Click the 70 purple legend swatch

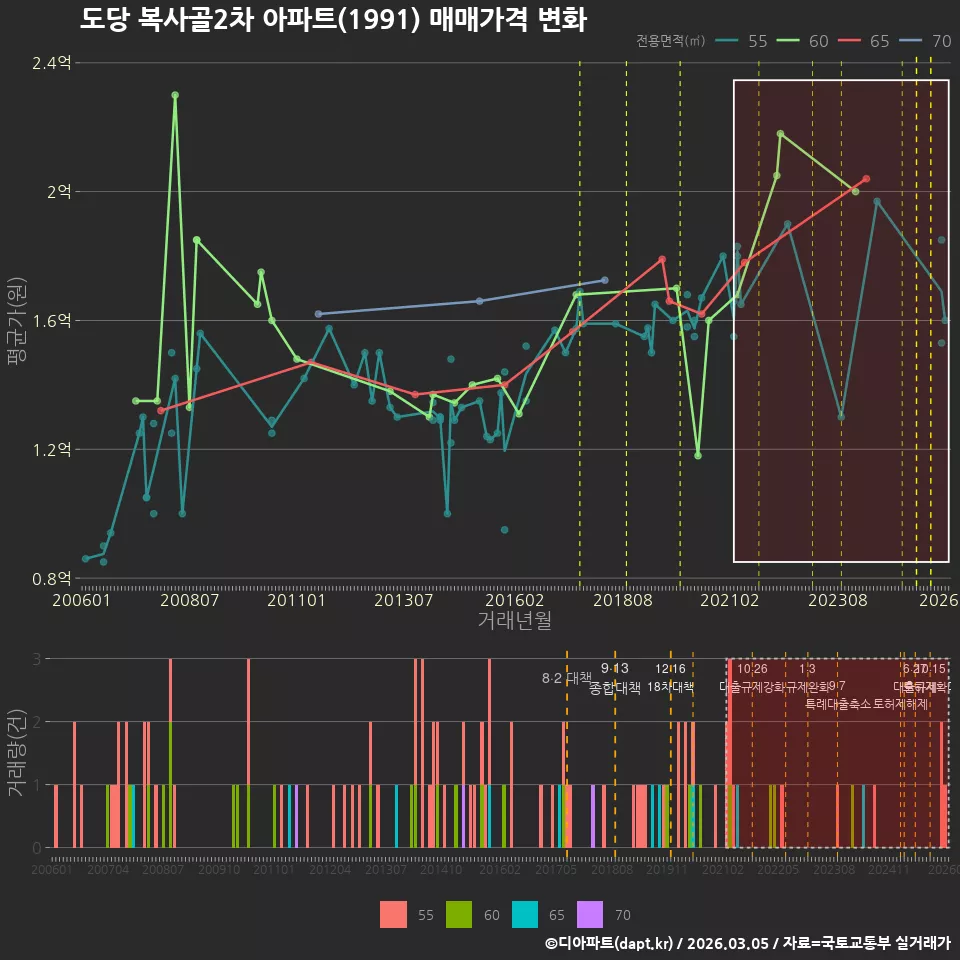[590, 915]
